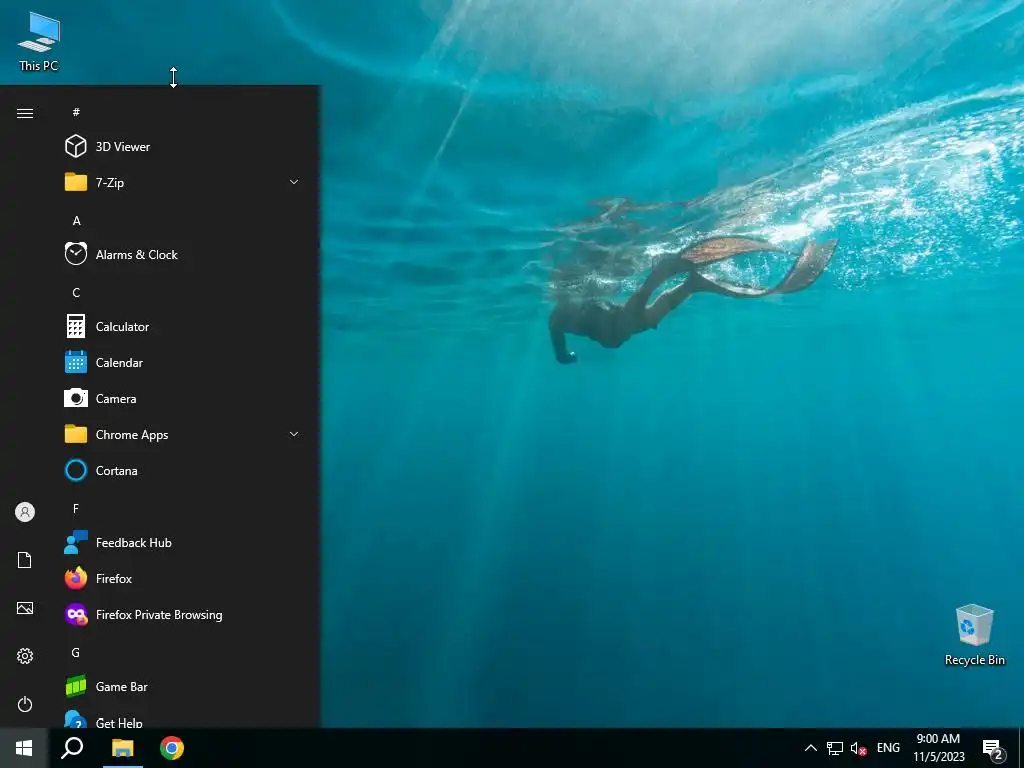1024x768 pixels.
Task: Open Calculator from the app list
Action: pos(185,327)
